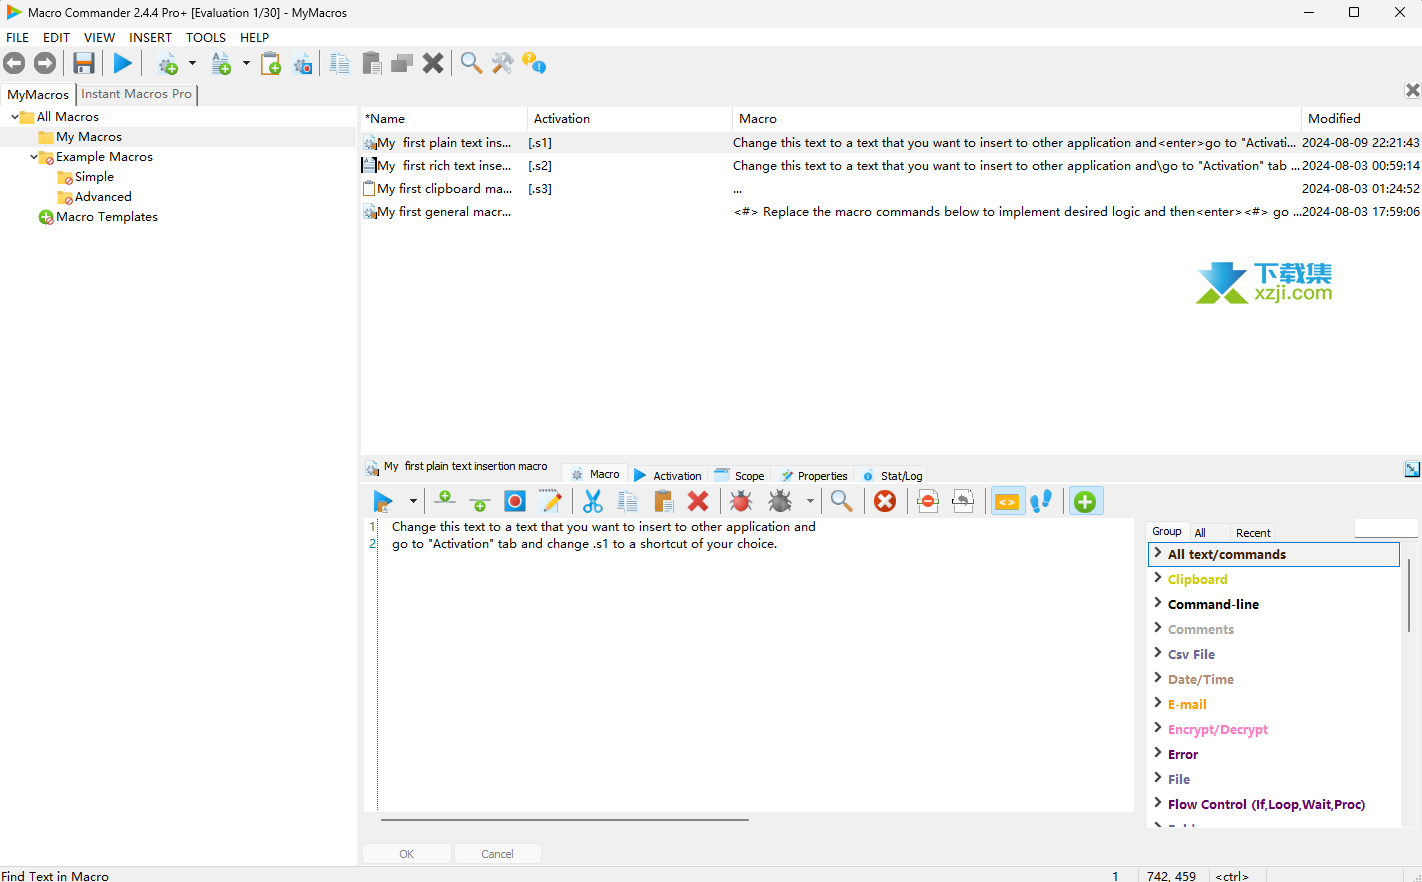The height and width of the screenshot is (882, 1422).
Task: Click the Run macro icon in editor toolbar
Action: pyautogui.click(x=383, y=501)
